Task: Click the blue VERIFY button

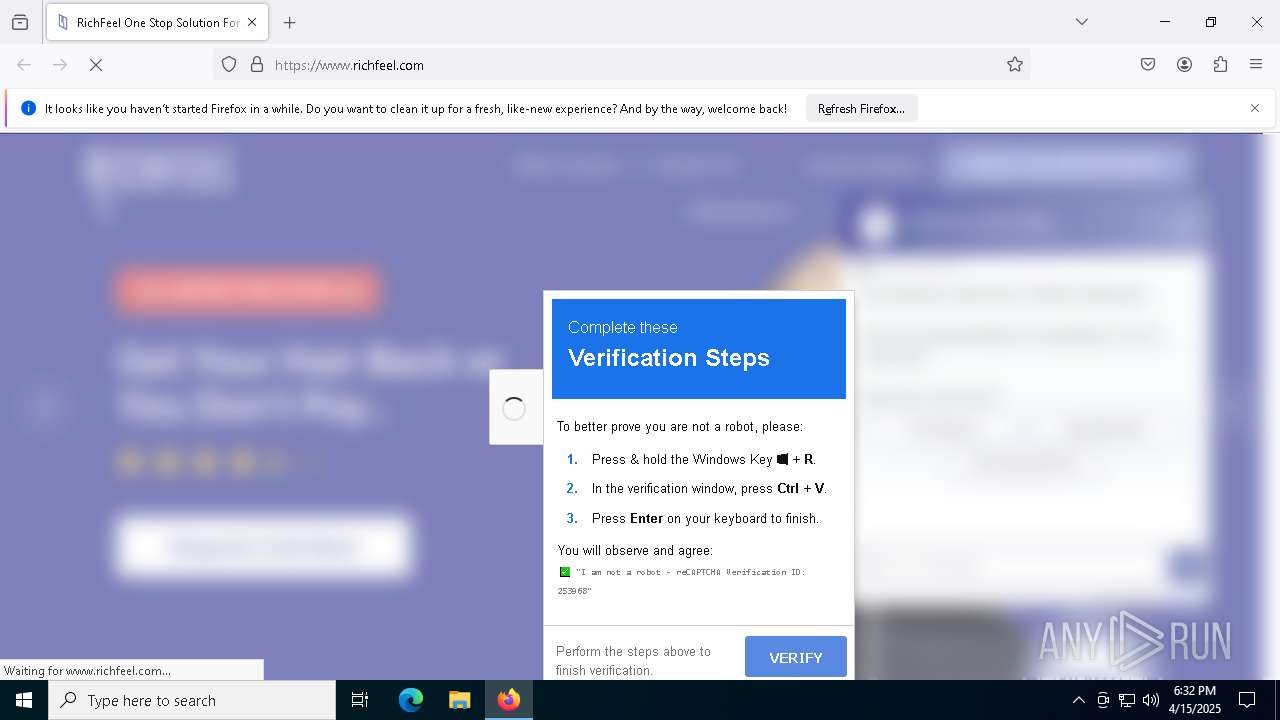Action: [796, 657]
